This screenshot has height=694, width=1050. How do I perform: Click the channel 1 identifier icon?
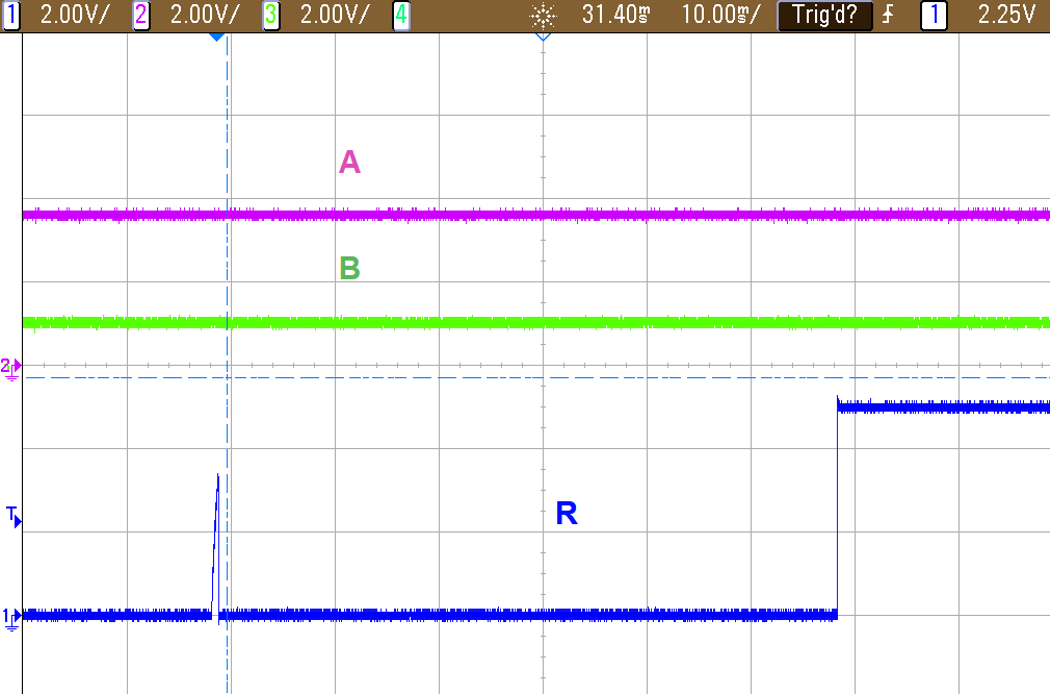coord(12,15)
